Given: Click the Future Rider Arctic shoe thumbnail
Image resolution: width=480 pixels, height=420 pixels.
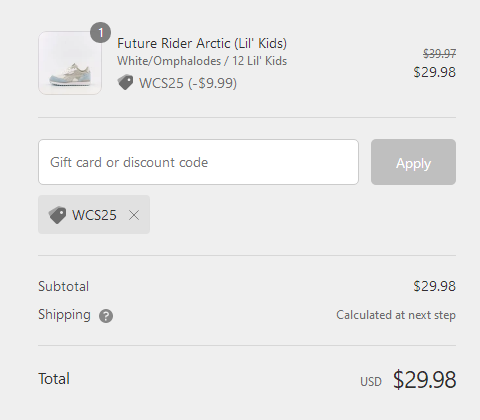Looking at the screenshot, I should pos(70,63).
